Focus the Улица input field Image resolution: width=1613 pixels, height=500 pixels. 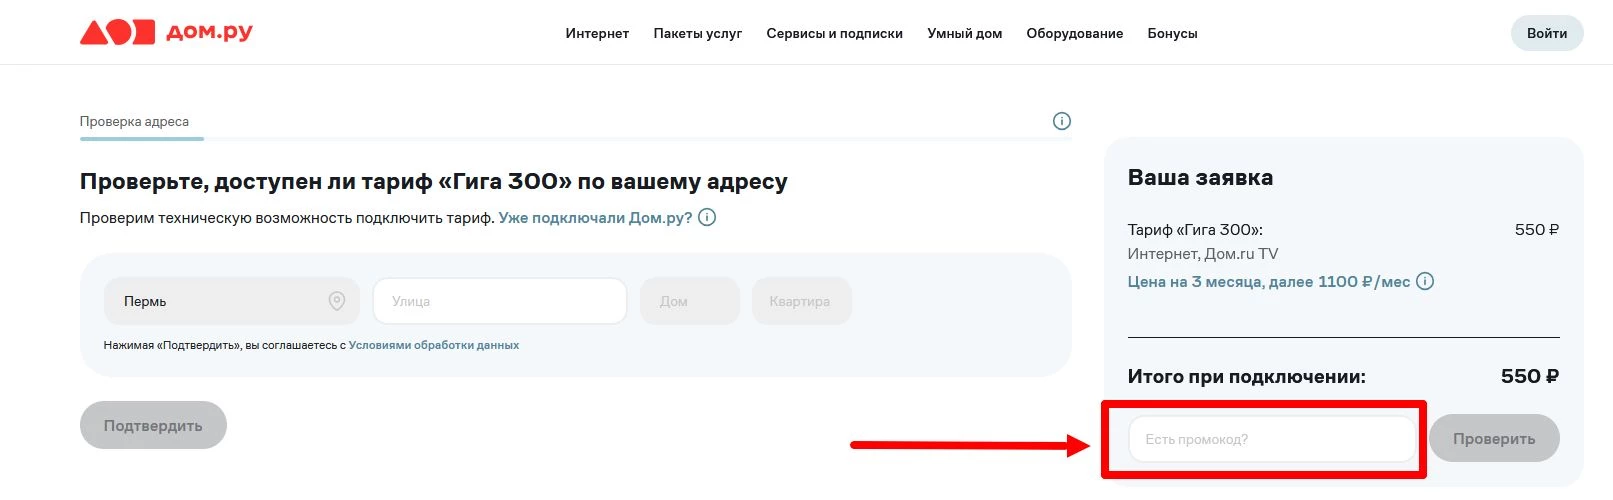click(499, 301)
